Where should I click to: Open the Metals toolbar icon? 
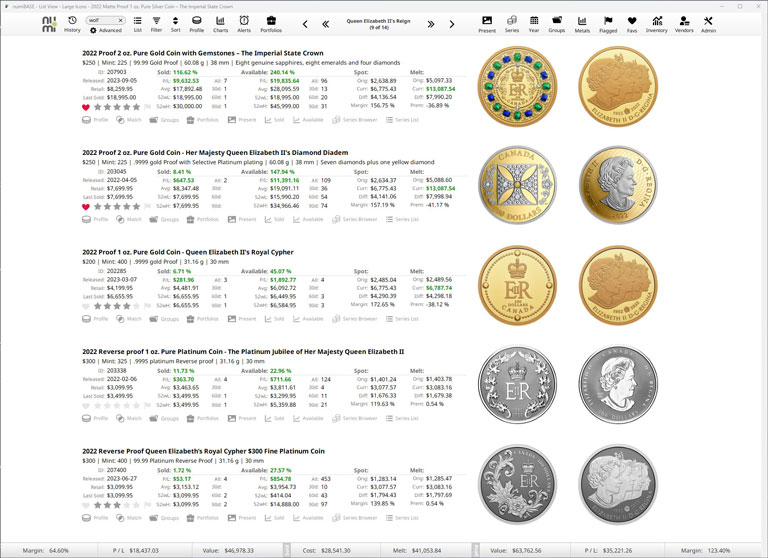point(582,24)
